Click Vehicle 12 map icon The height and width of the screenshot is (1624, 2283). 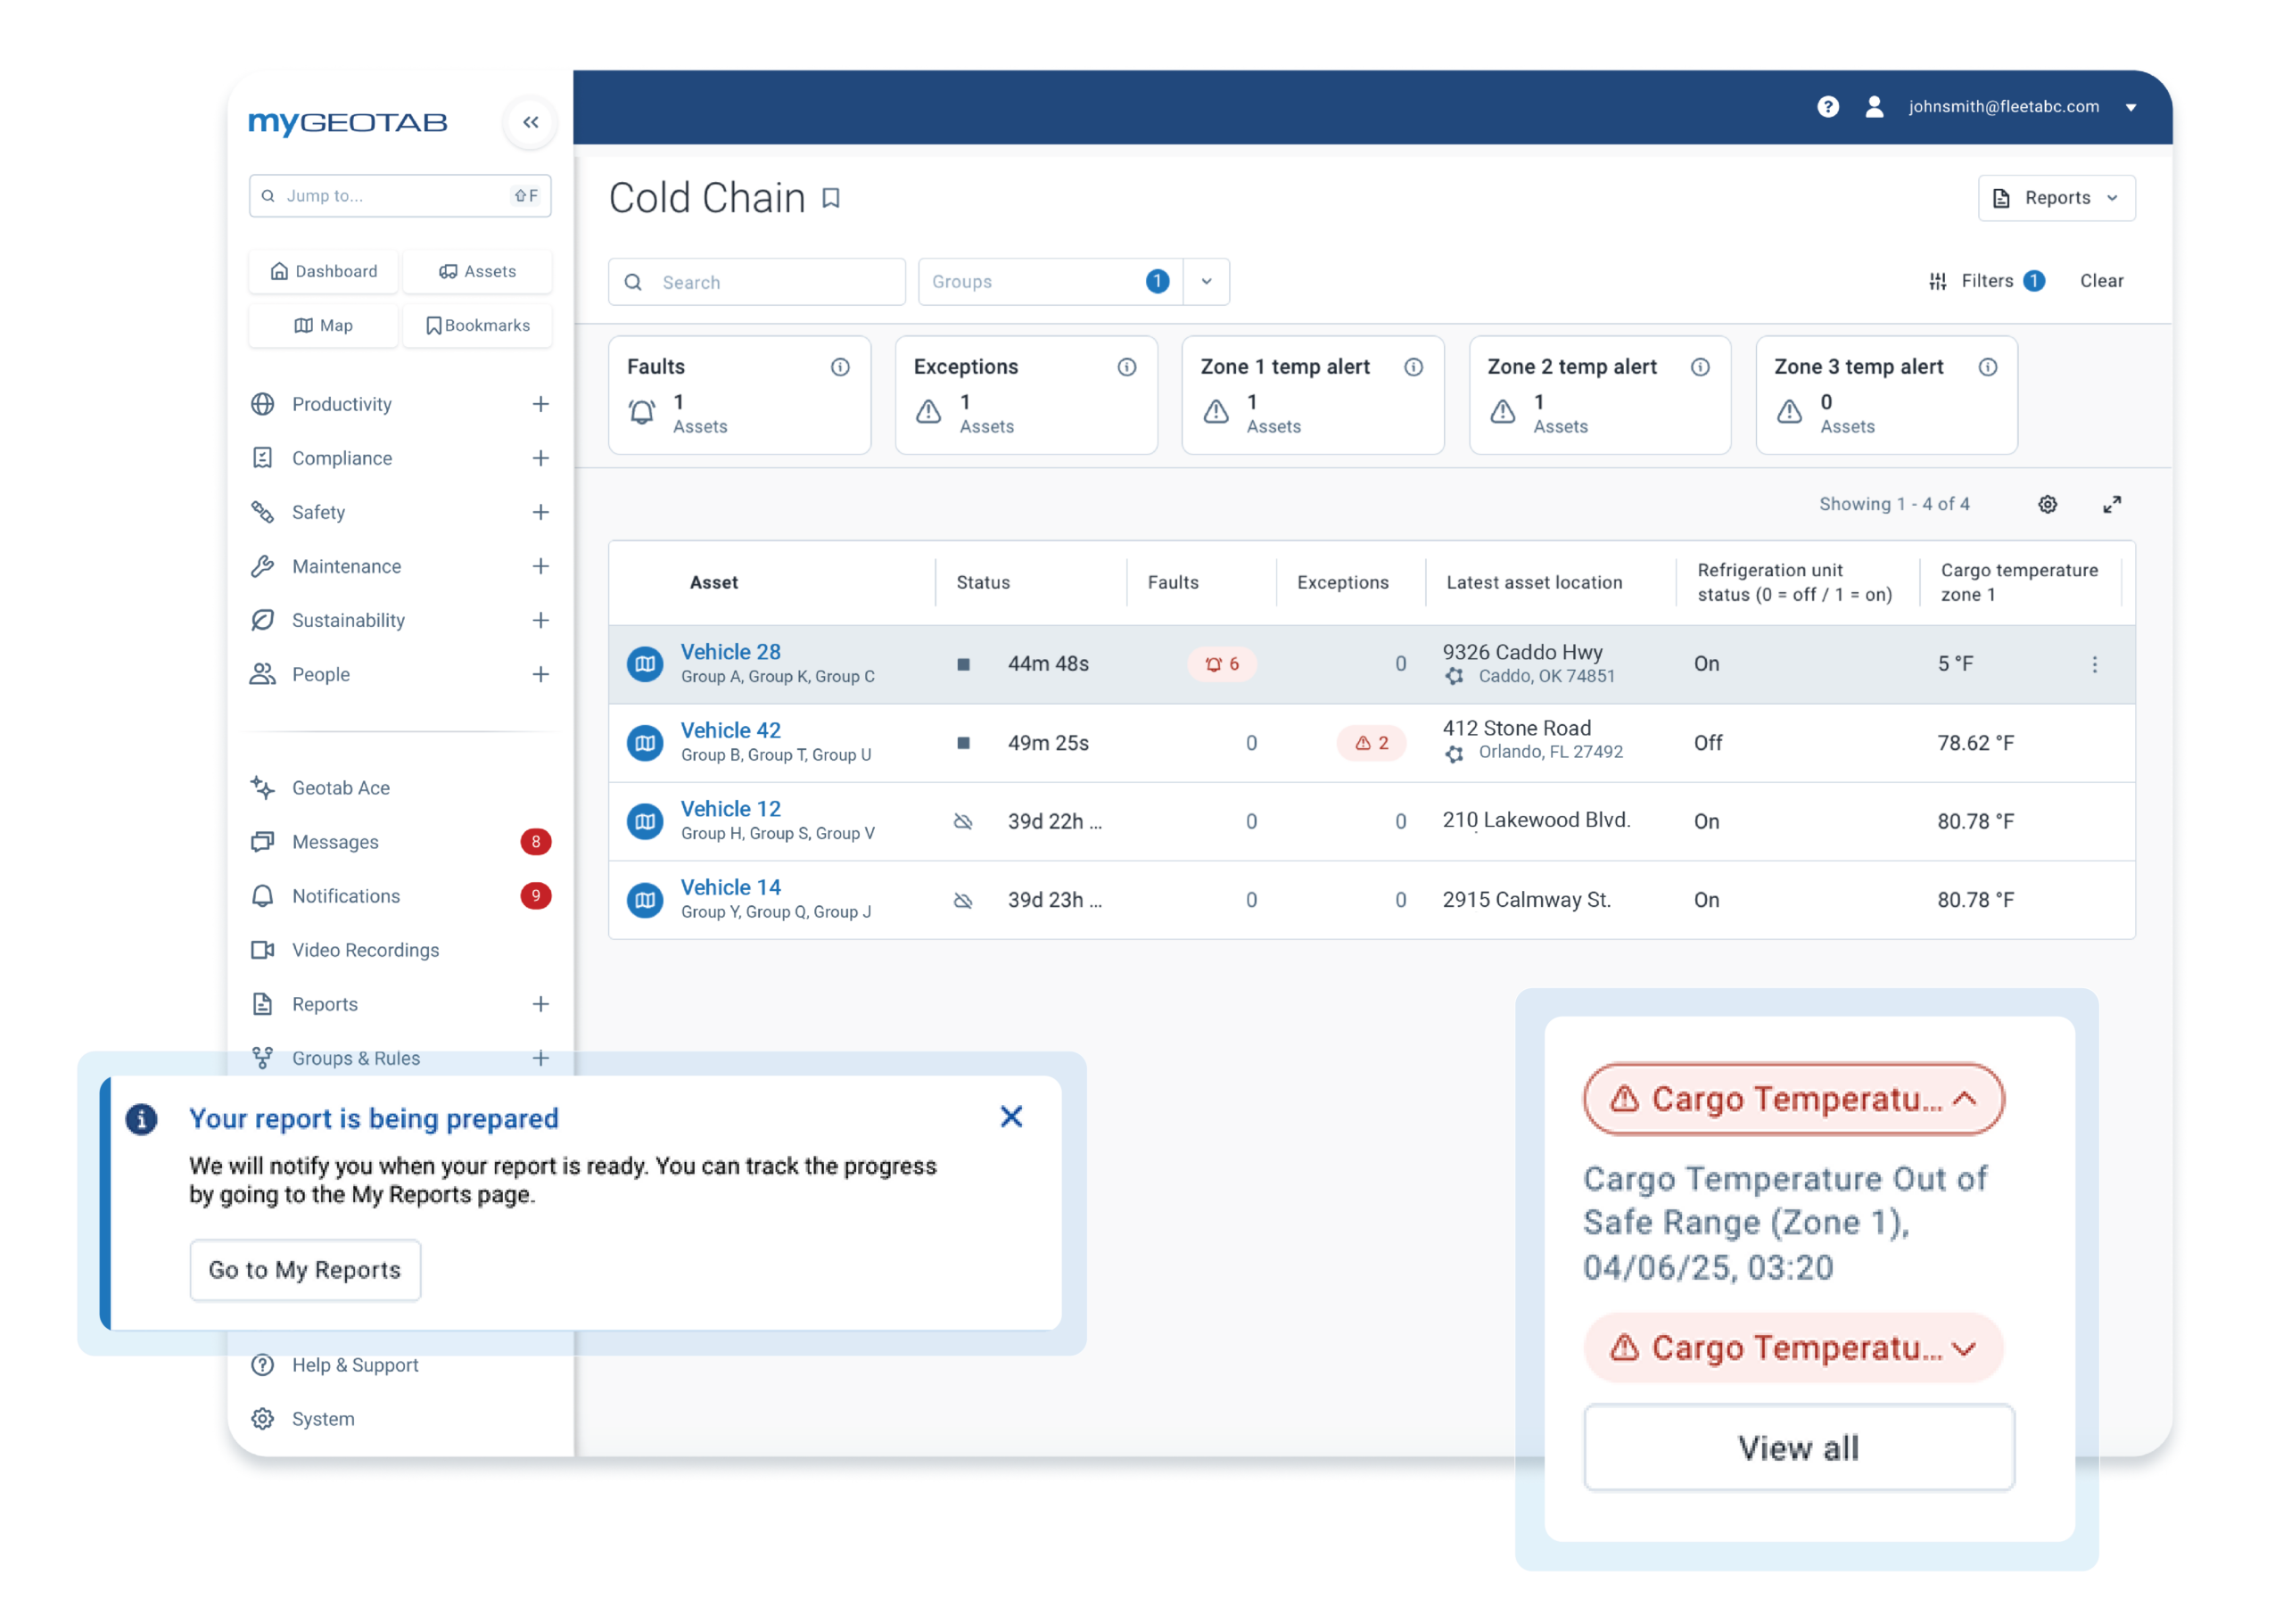645,821
